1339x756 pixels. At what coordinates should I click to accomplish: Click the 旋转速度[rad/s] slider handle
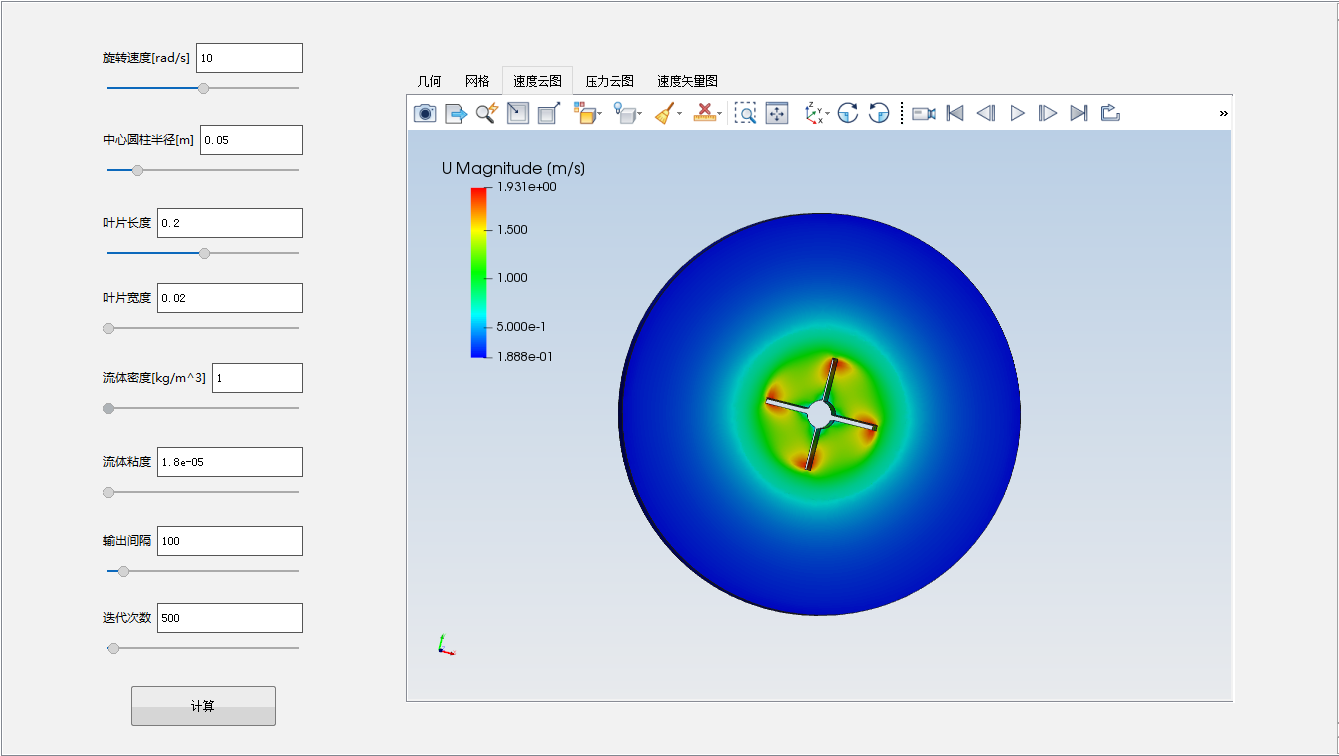(204, 88)
